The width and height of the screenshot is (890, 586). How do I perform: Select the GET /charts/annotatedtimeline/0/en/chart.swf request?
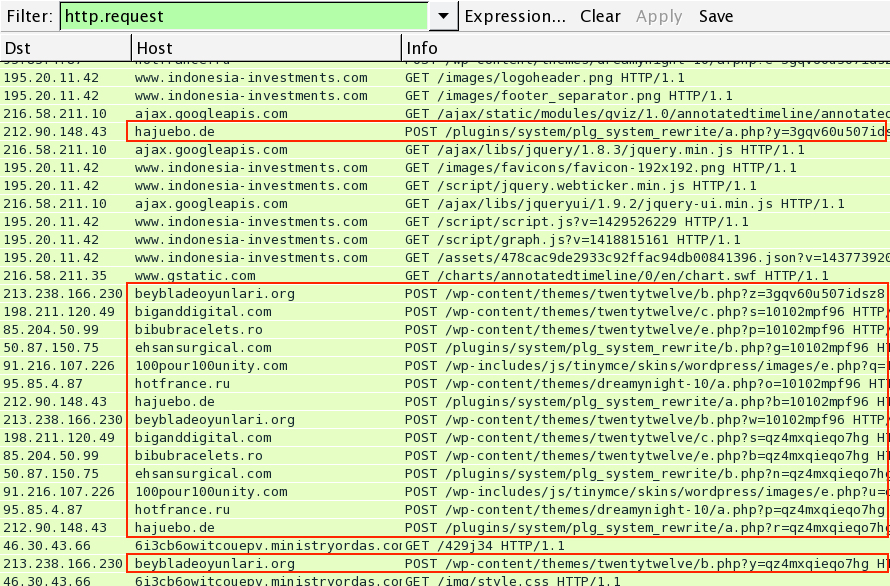(x=445, y=276)
